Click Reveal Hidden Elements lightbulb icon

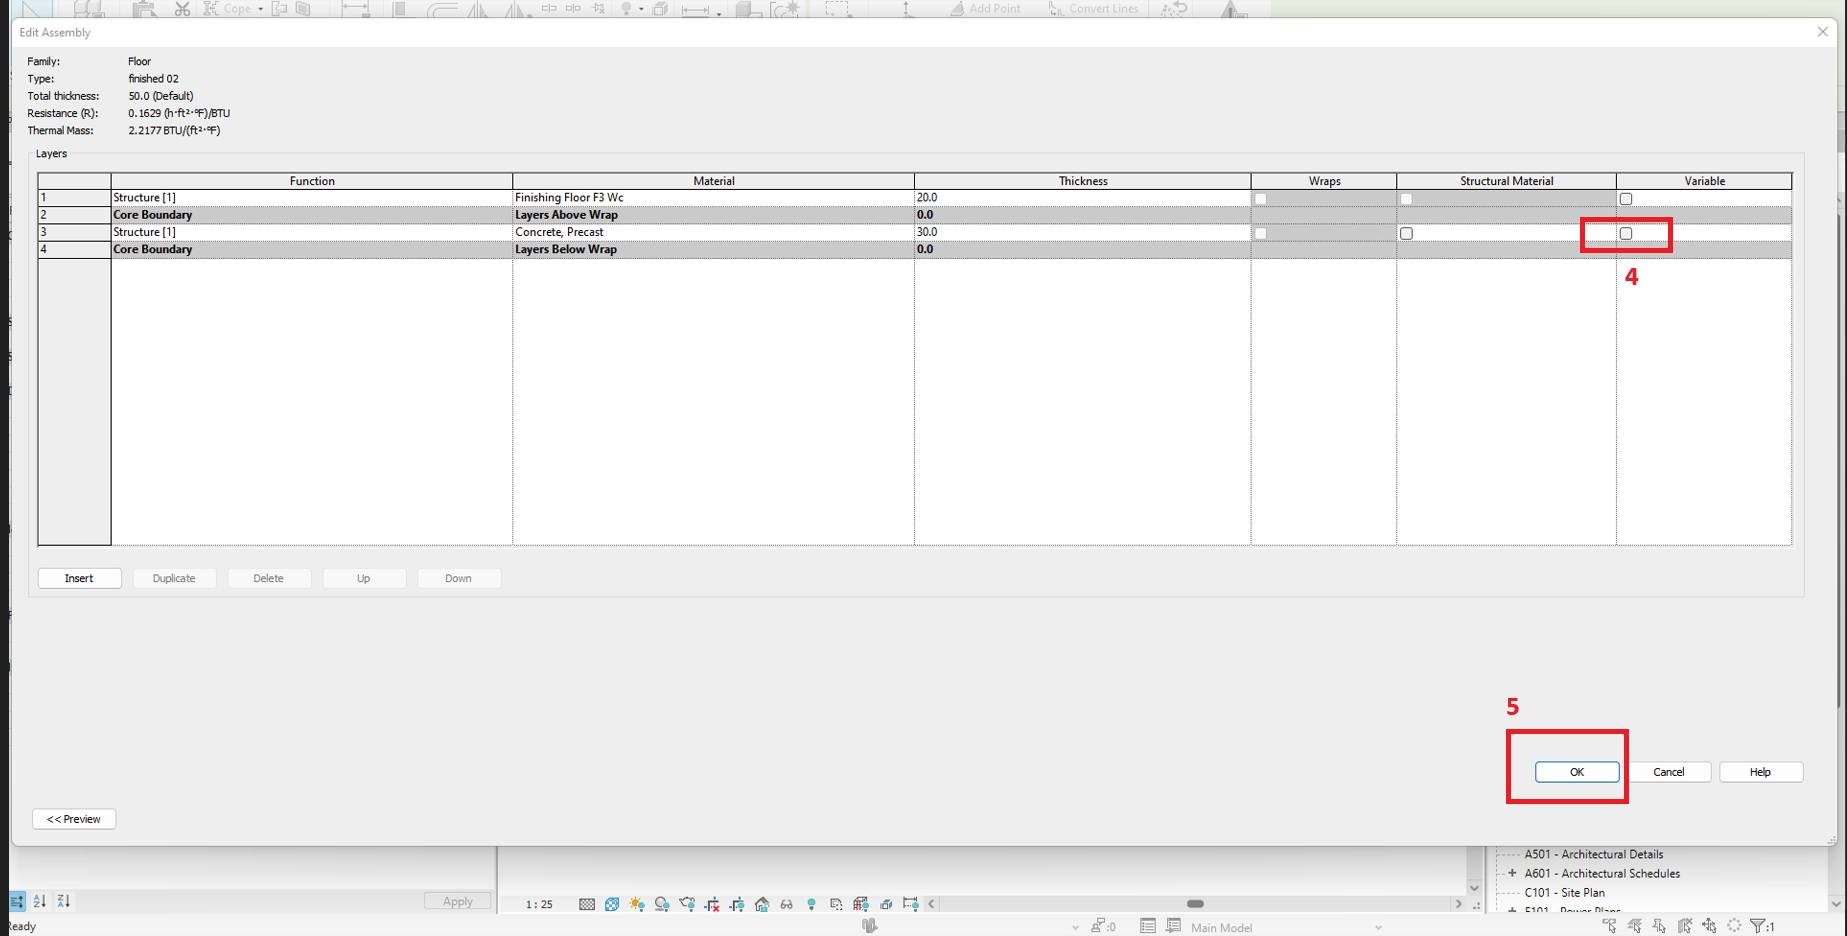(811, 904)
